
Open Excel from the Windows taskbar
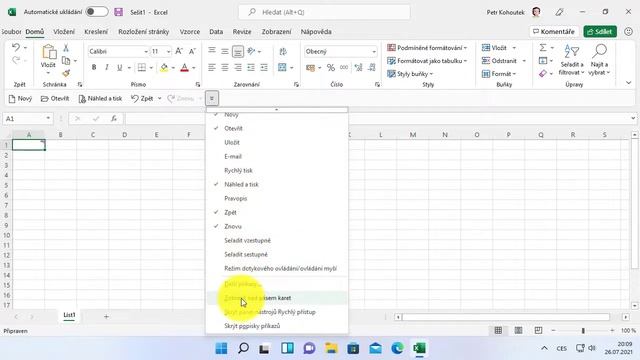[419, 348]
